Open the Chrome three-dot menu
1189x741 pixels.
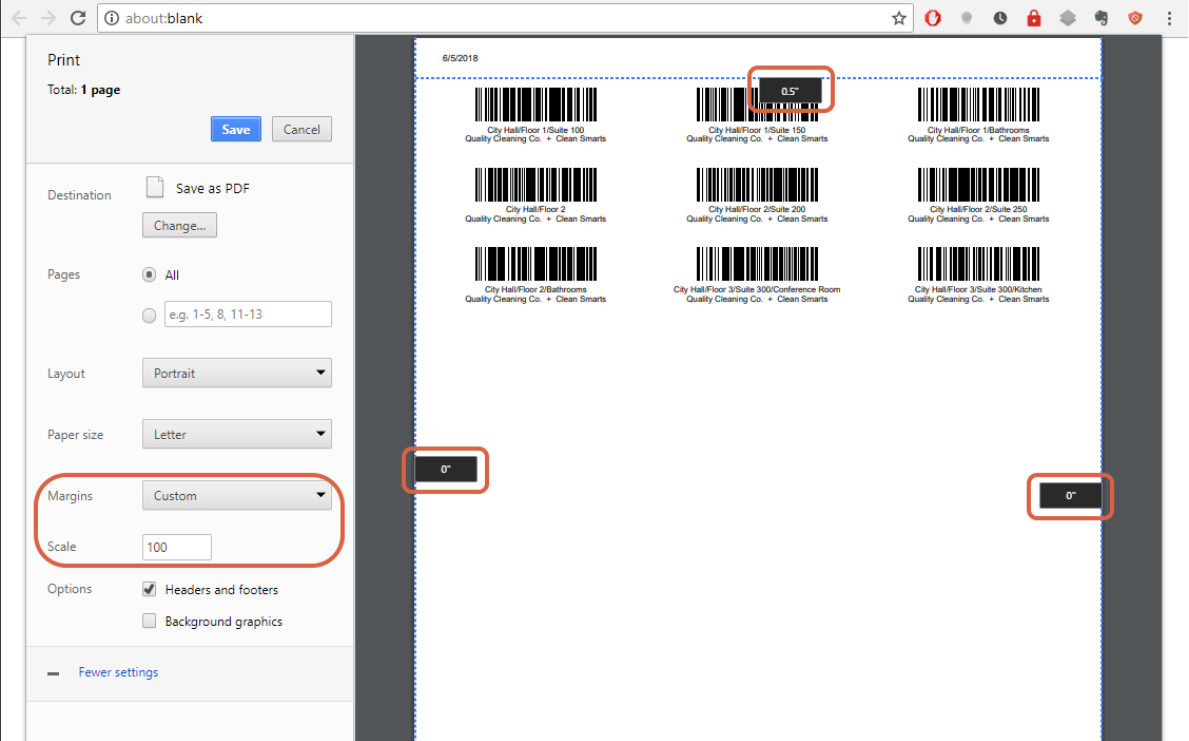click(x=1169, y=18)
